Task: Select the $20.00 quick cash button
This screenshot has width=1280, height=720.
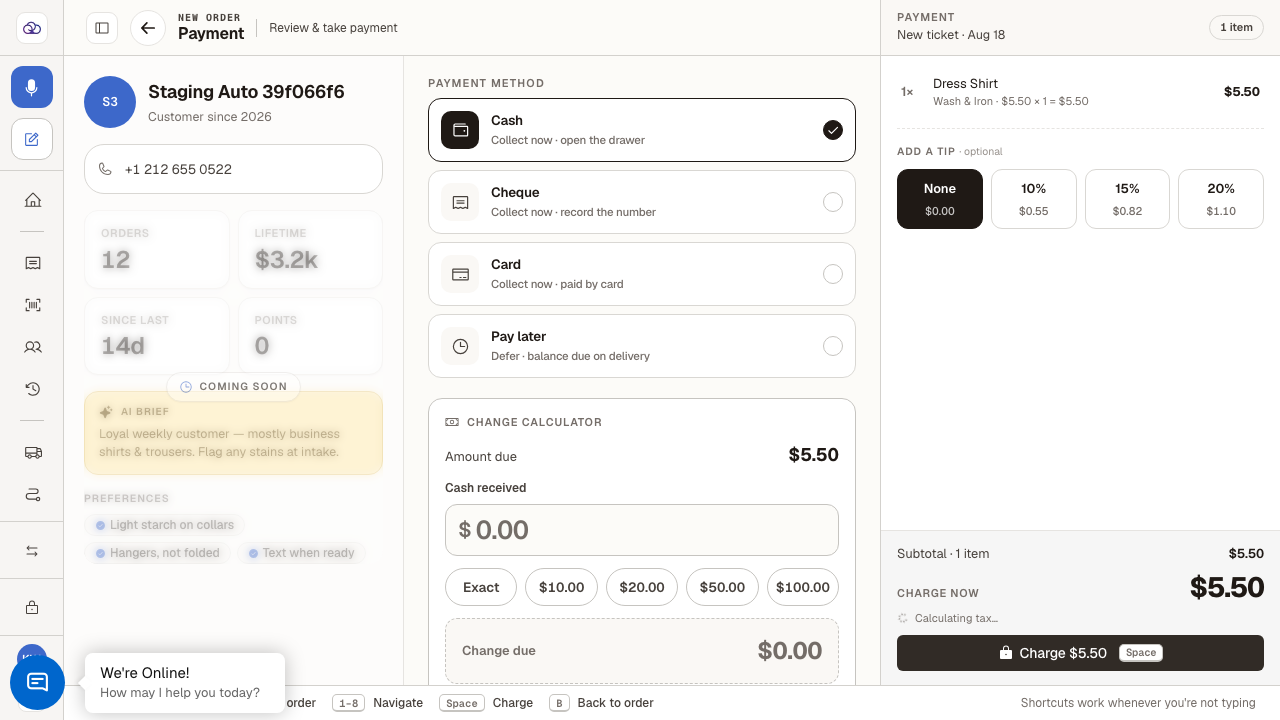Action: [642, 587]
